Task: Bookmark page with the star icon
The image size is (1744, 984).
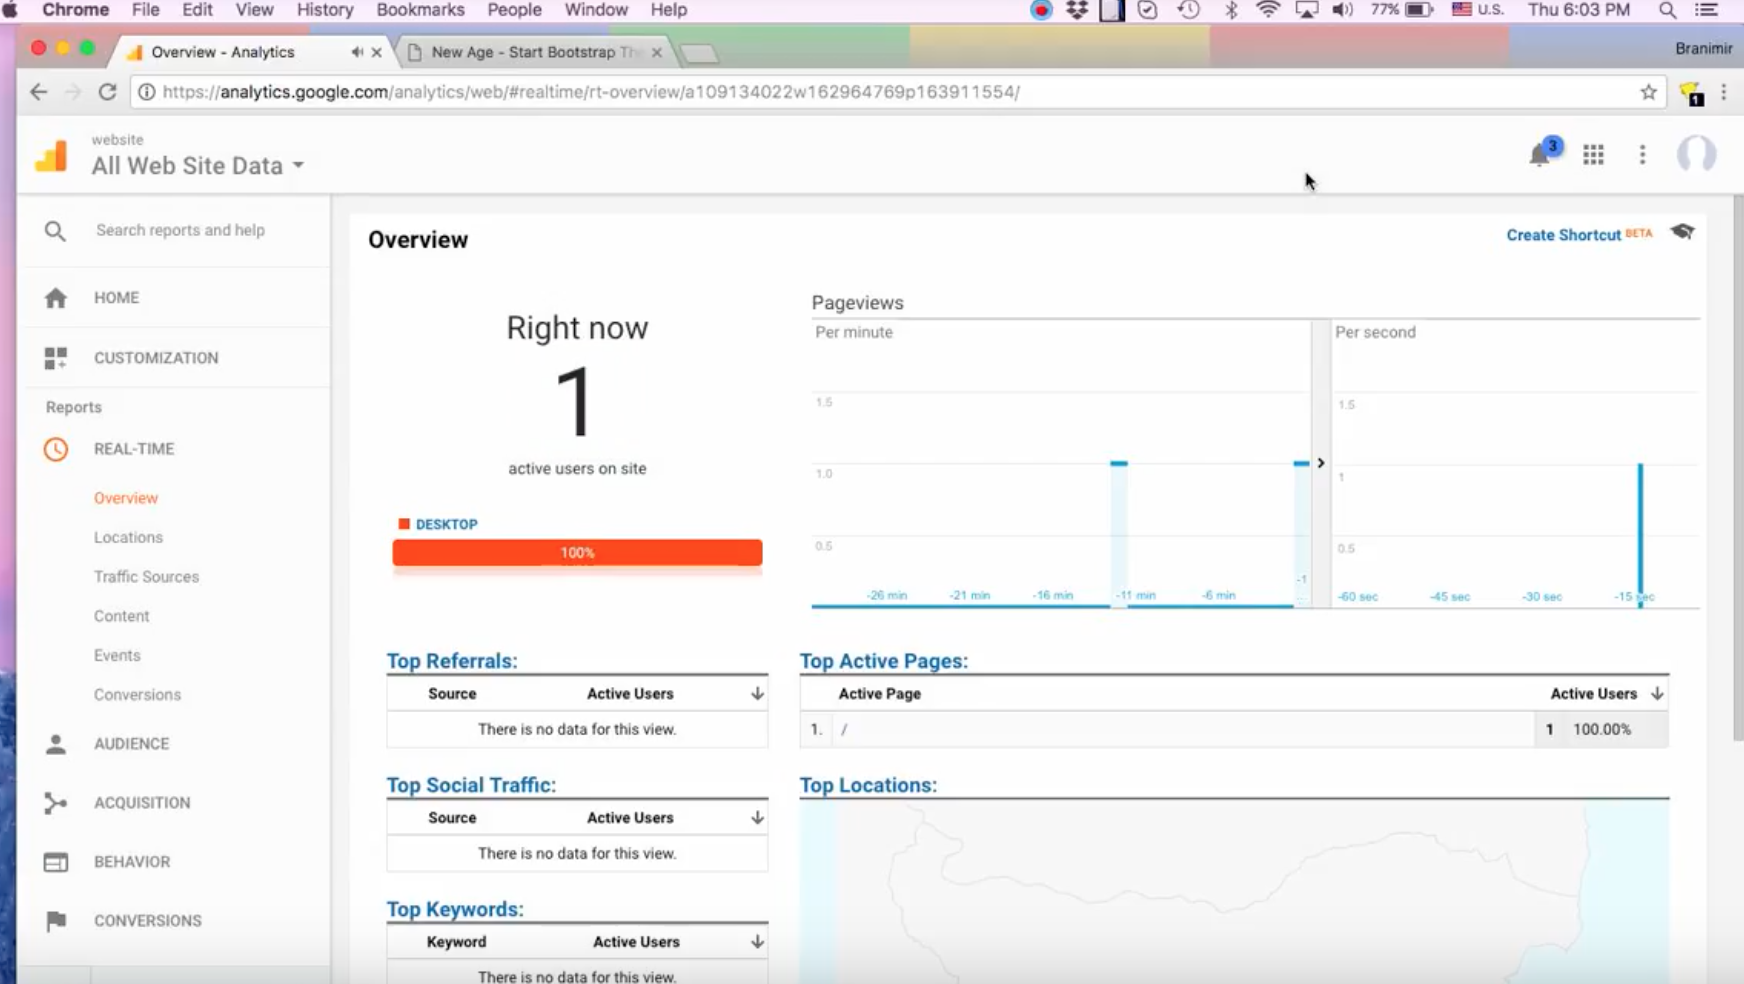Action: (x=1648, y=92)
